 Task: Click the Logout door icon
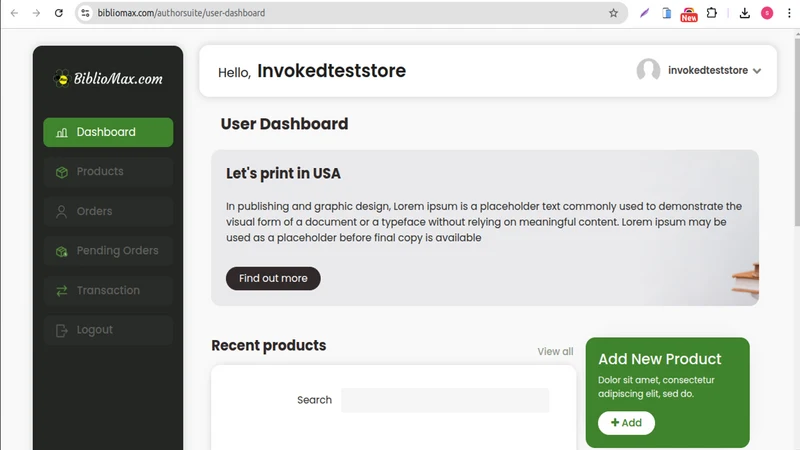62,331
